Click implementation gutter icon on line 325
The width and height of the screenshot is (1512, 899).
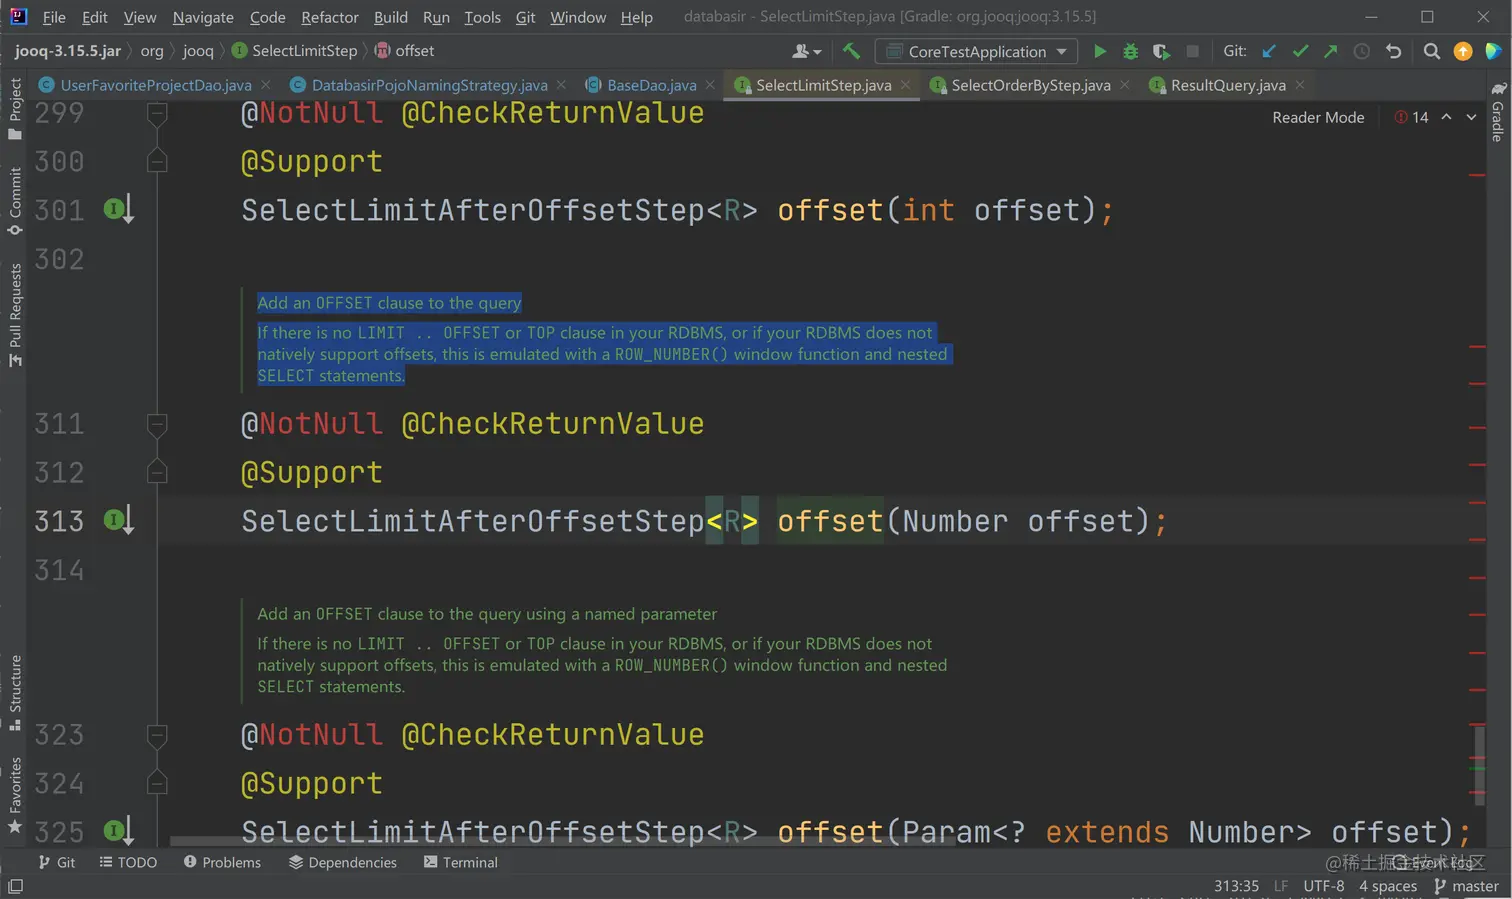click(118, 831)
